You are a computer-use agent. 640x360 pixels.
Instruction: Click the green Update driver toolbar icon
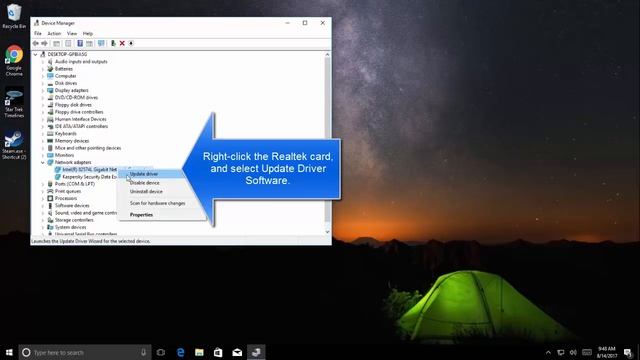coord(113,43)
